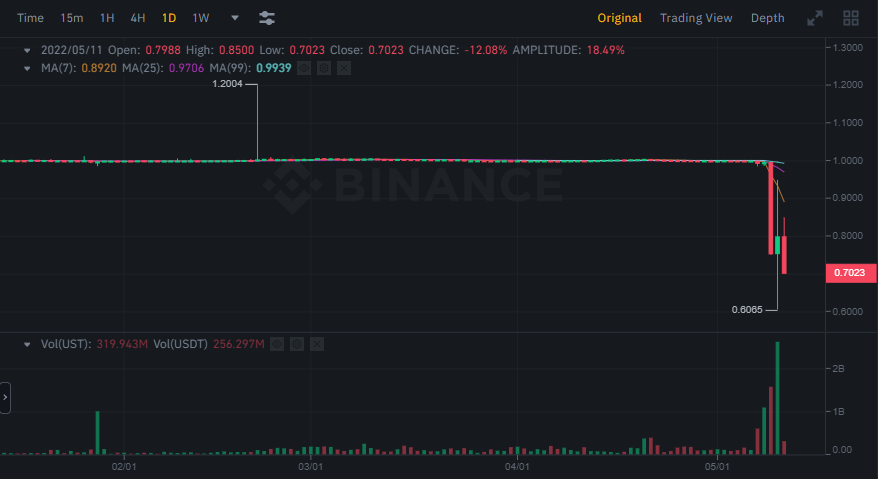Collapse the MA indicator legend
878x479 pixels.
pos(27,67)
